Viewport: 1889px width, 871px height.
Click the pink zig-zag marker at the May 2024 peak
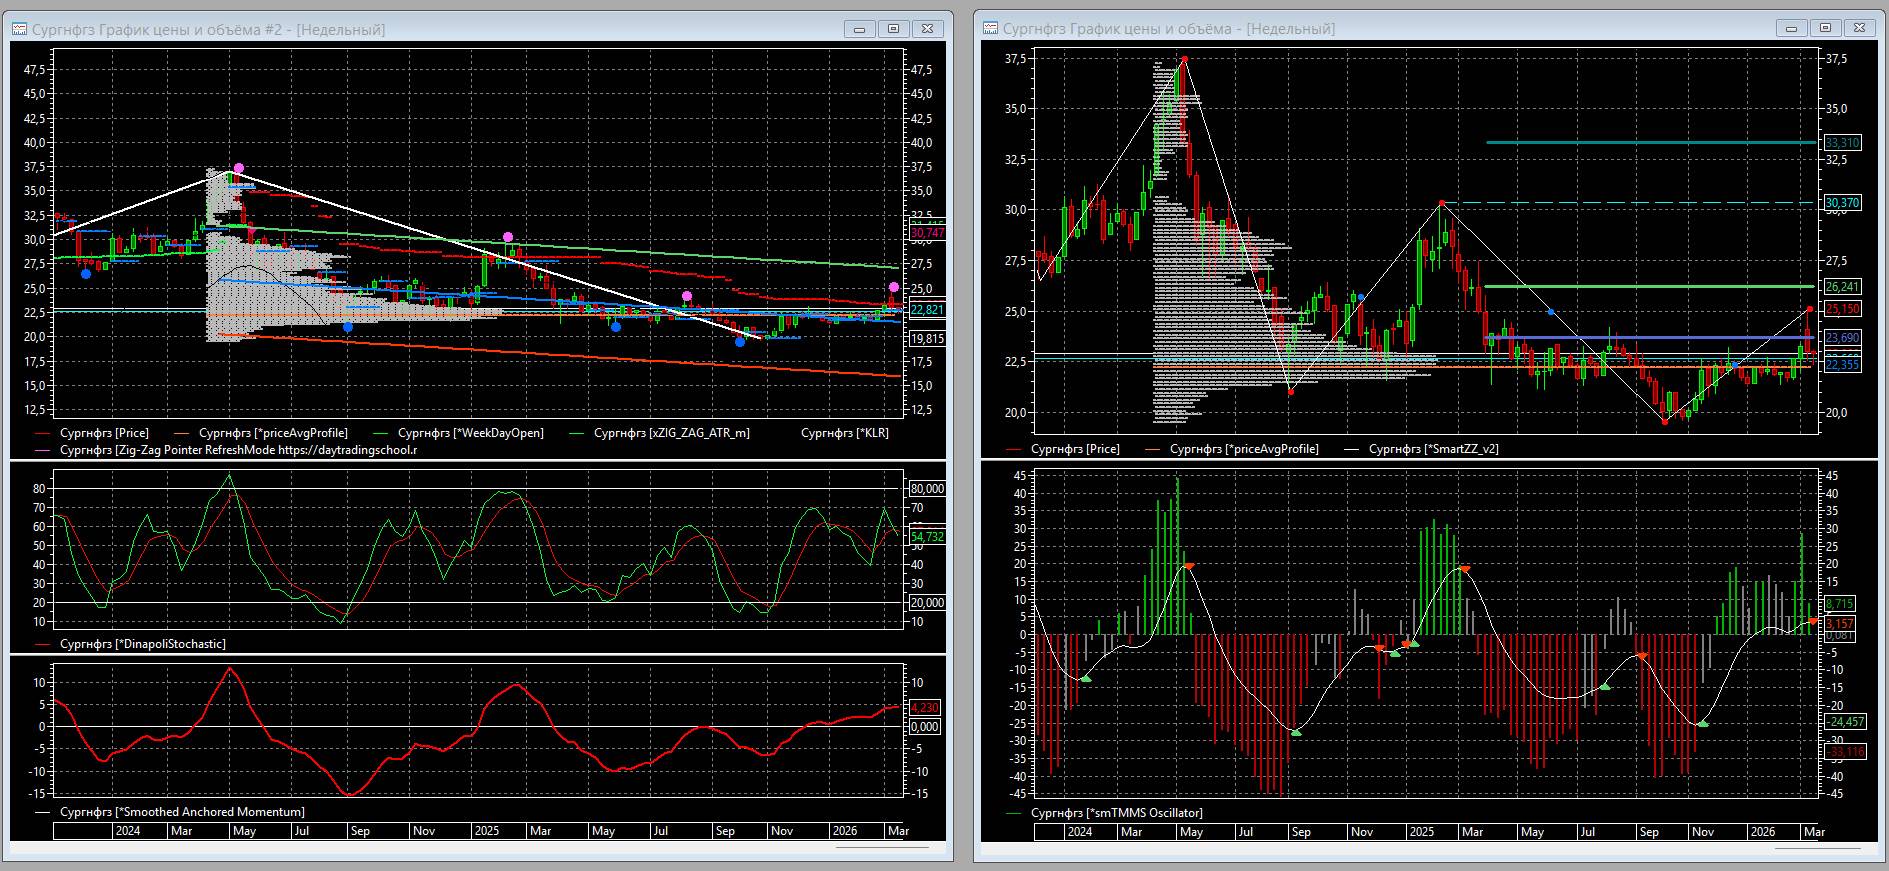(x=238, y=168)
